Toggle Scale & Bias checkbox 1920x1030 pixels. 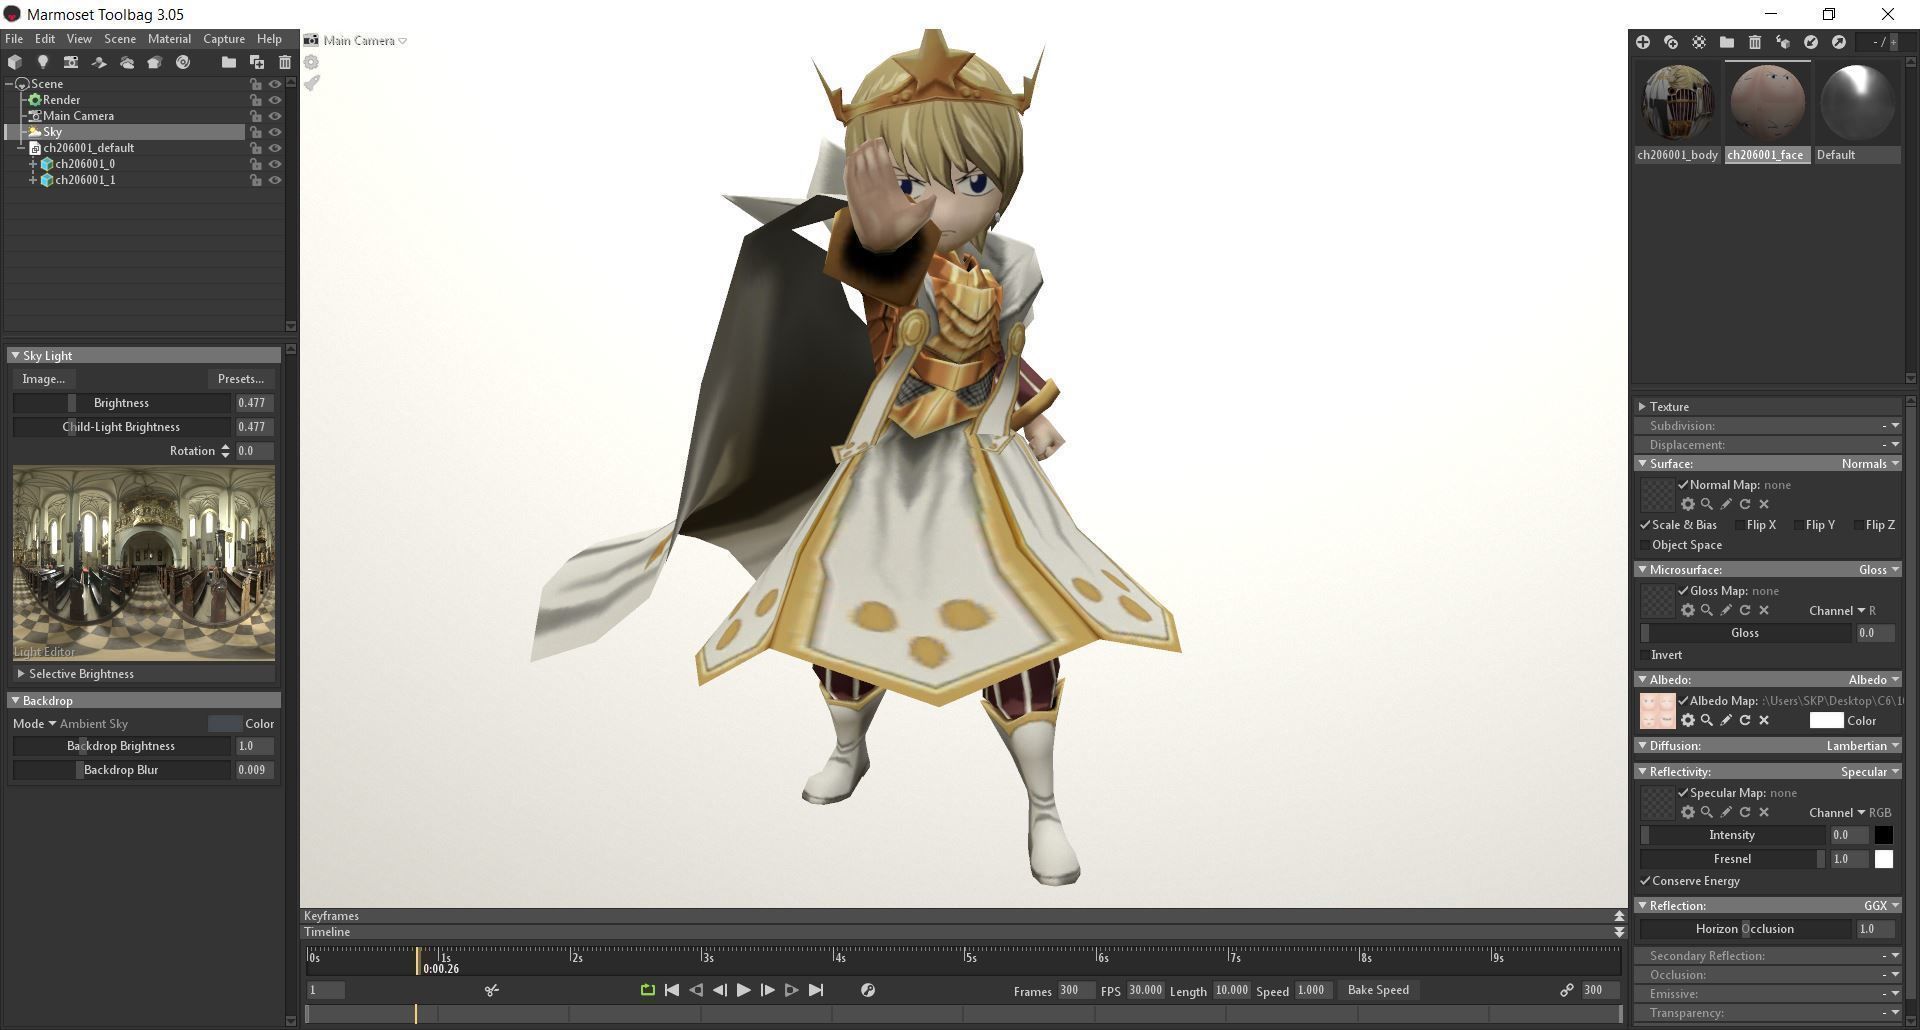tap(1645, 525)
